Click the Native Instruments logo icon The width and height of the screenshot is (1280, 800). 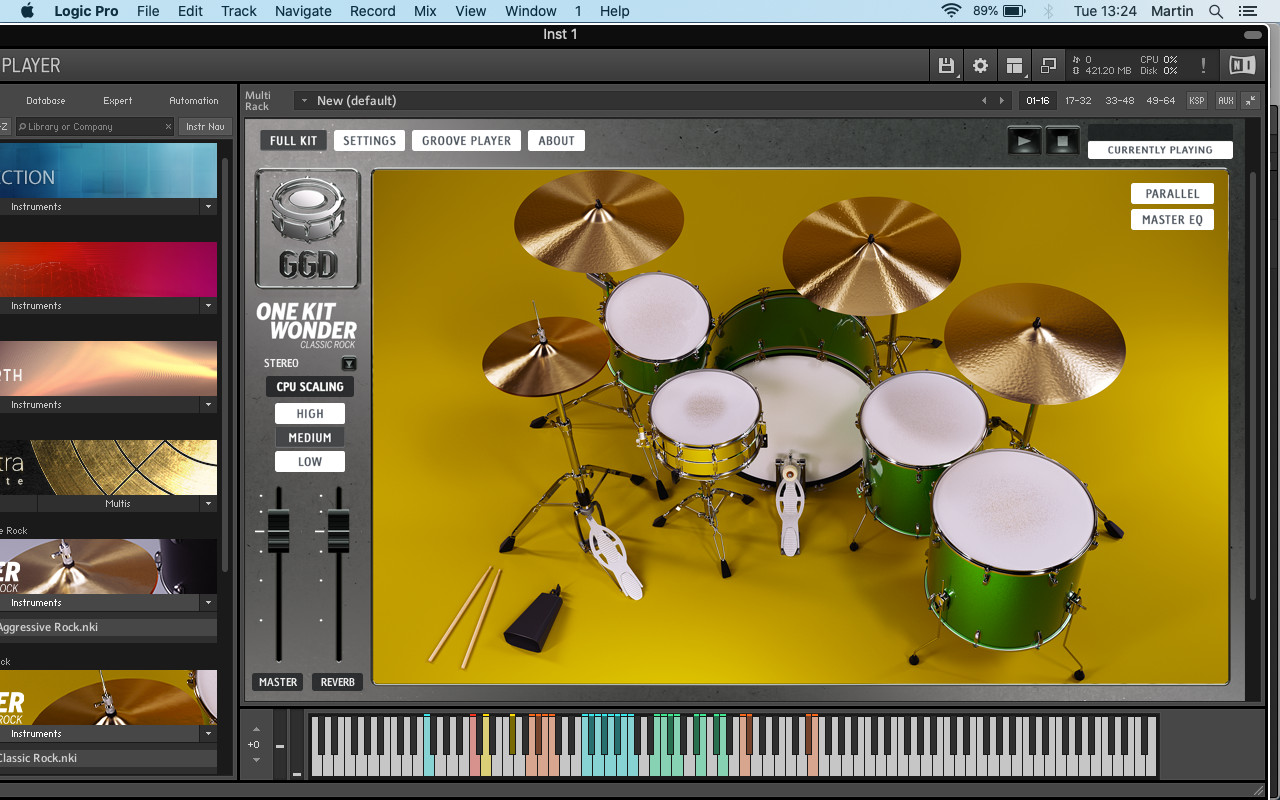coord(1242,64)
